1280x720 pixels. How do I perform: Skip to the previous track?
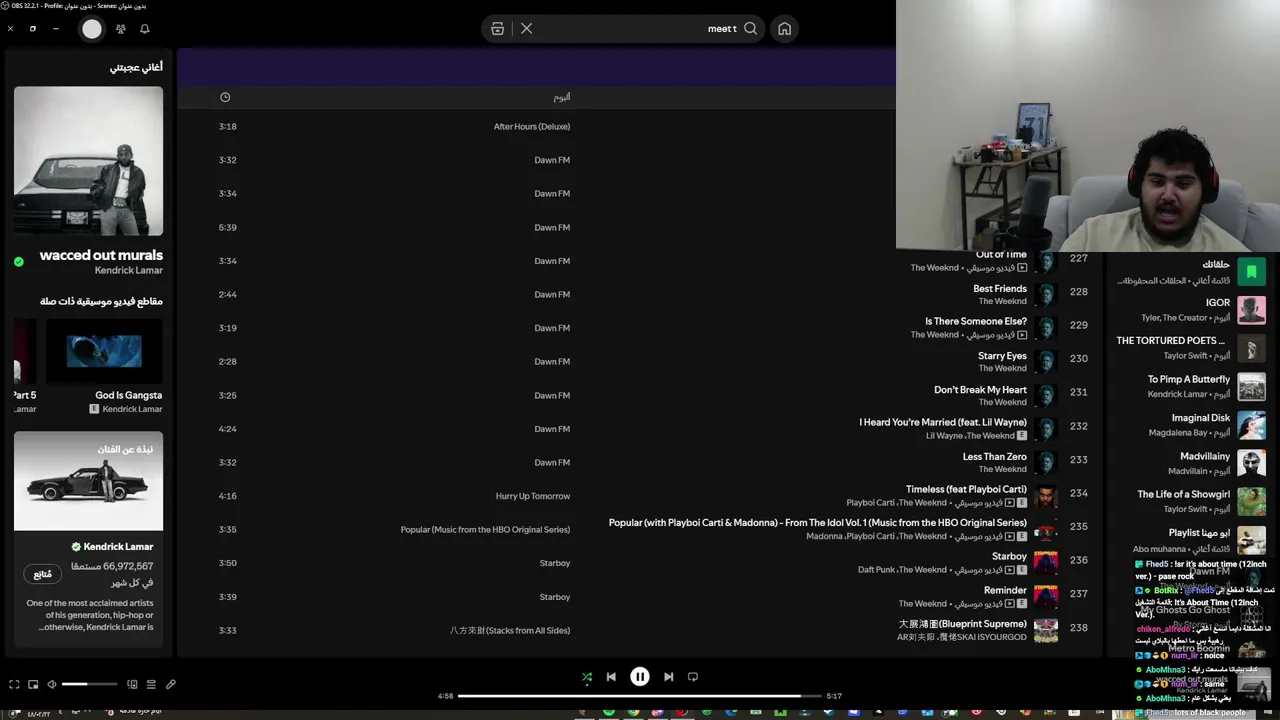[x=611, y=677]
